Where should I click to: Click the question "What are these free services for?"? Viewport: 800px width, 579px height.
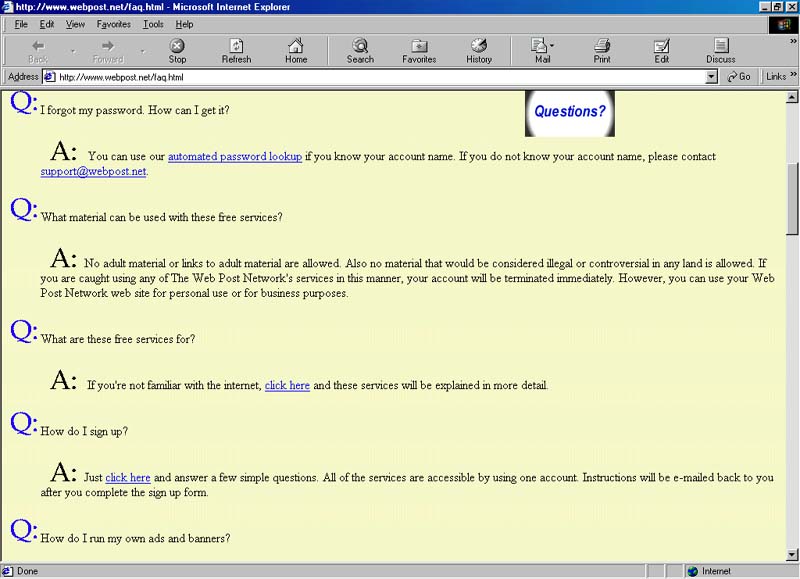118,339
